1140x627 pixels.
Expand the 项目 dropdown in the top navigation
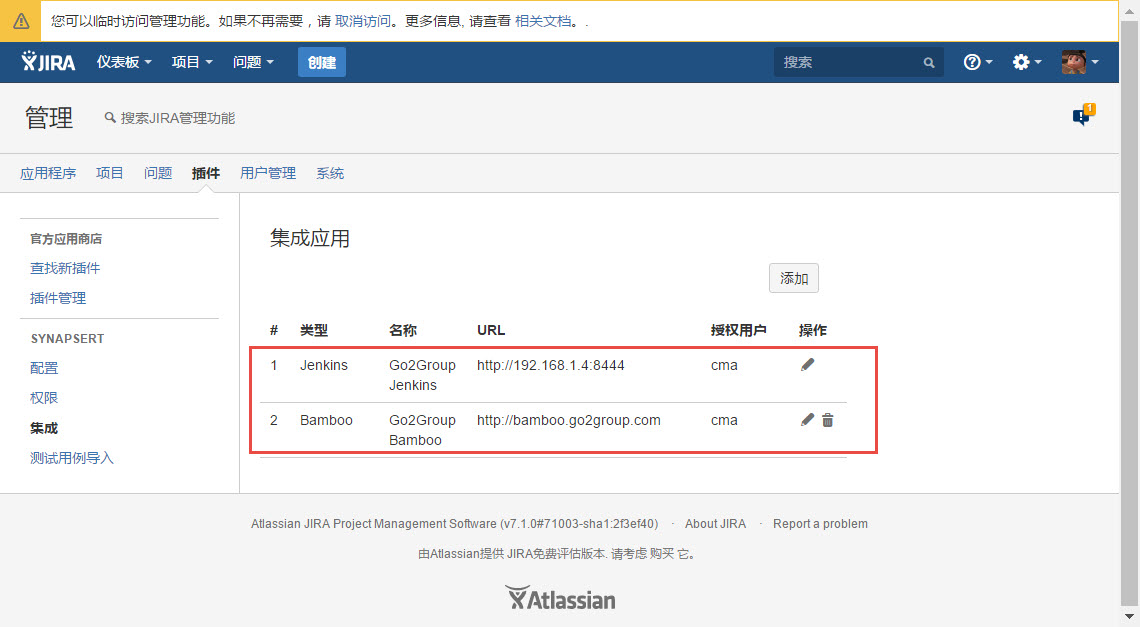pyautogui.click(x=192, y=62)
